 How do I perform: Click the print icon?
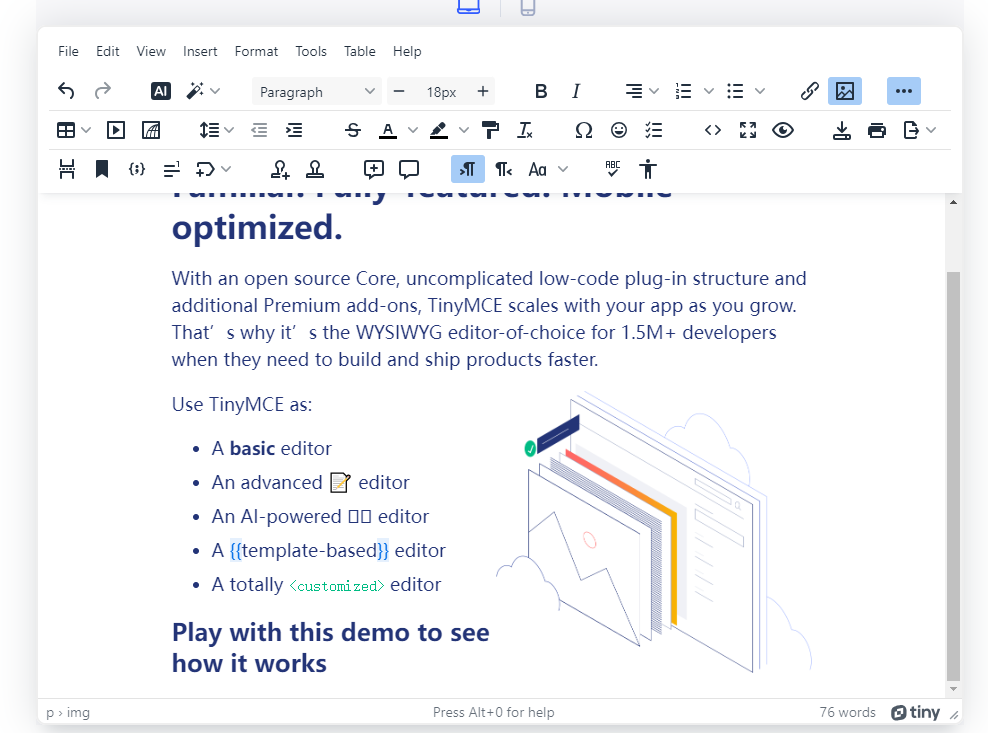tap(877, 130)
